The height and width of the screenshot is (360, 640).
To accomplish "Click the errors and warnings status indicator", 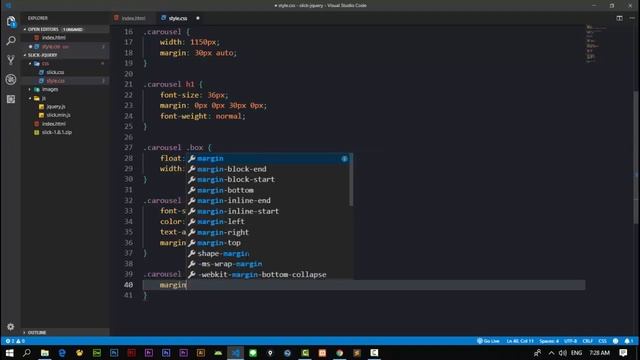I will tap(15, 341).
